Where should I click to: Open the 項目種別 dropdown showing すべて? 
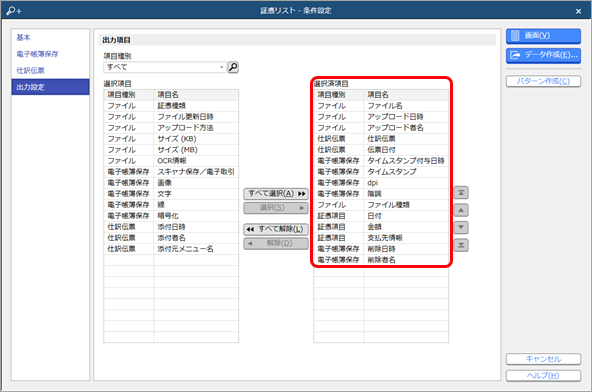165,67
